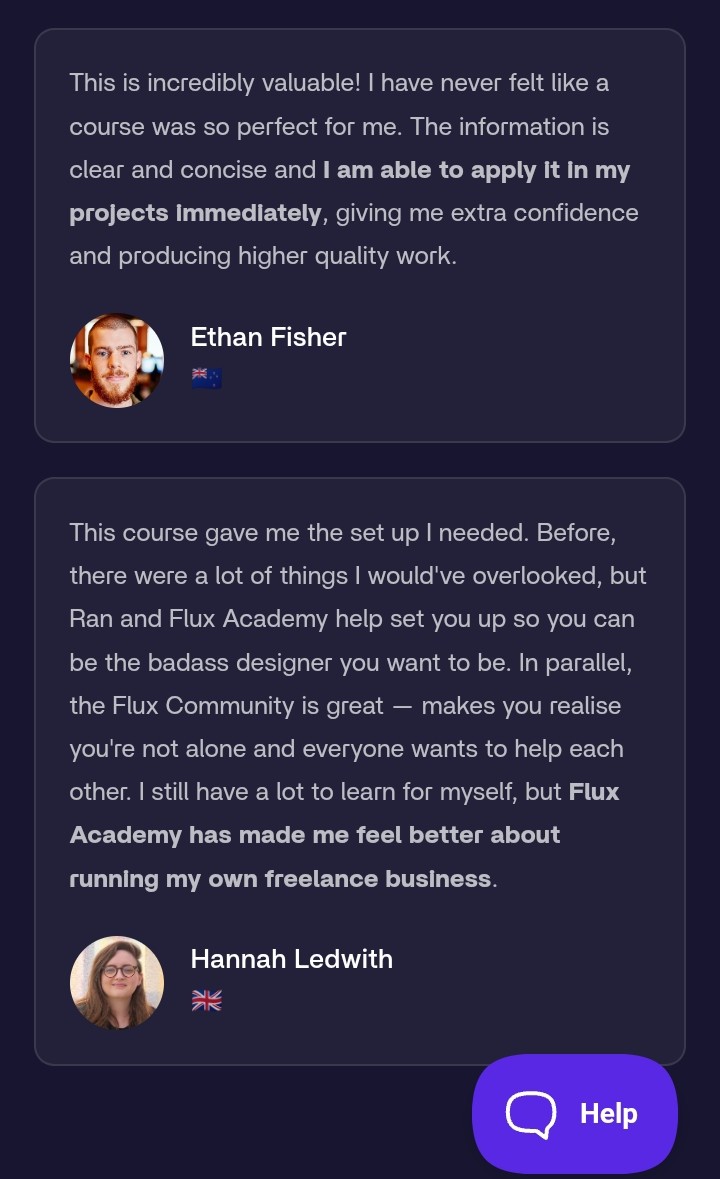This screenshot has height=1179, width=720.
Task: Click bold text "I am able to apply it in my"
Action: [476, 170]
